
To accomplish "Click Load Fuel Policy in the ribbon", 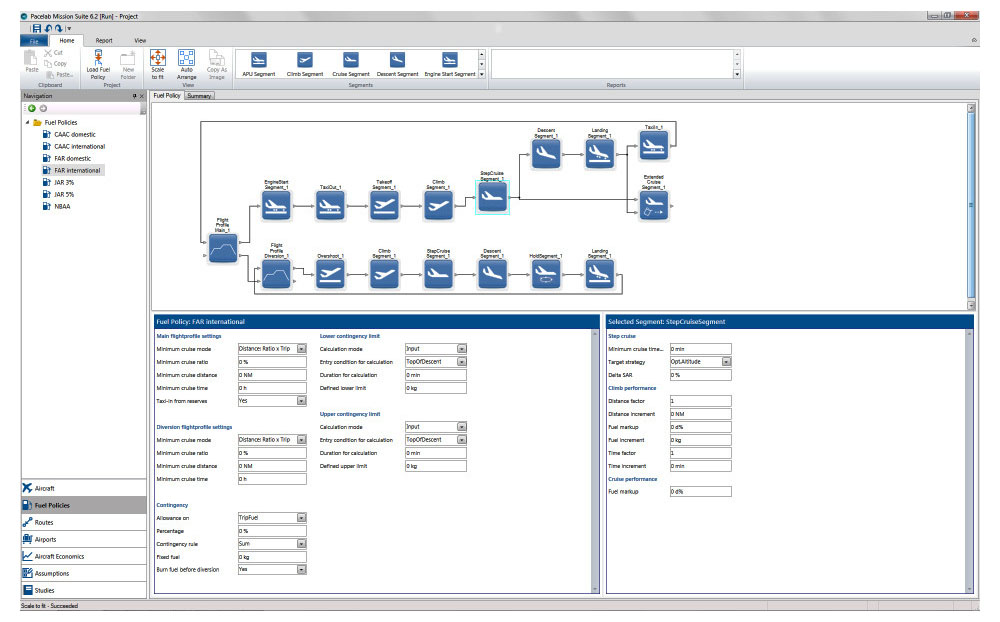I will tap(98, 65).
